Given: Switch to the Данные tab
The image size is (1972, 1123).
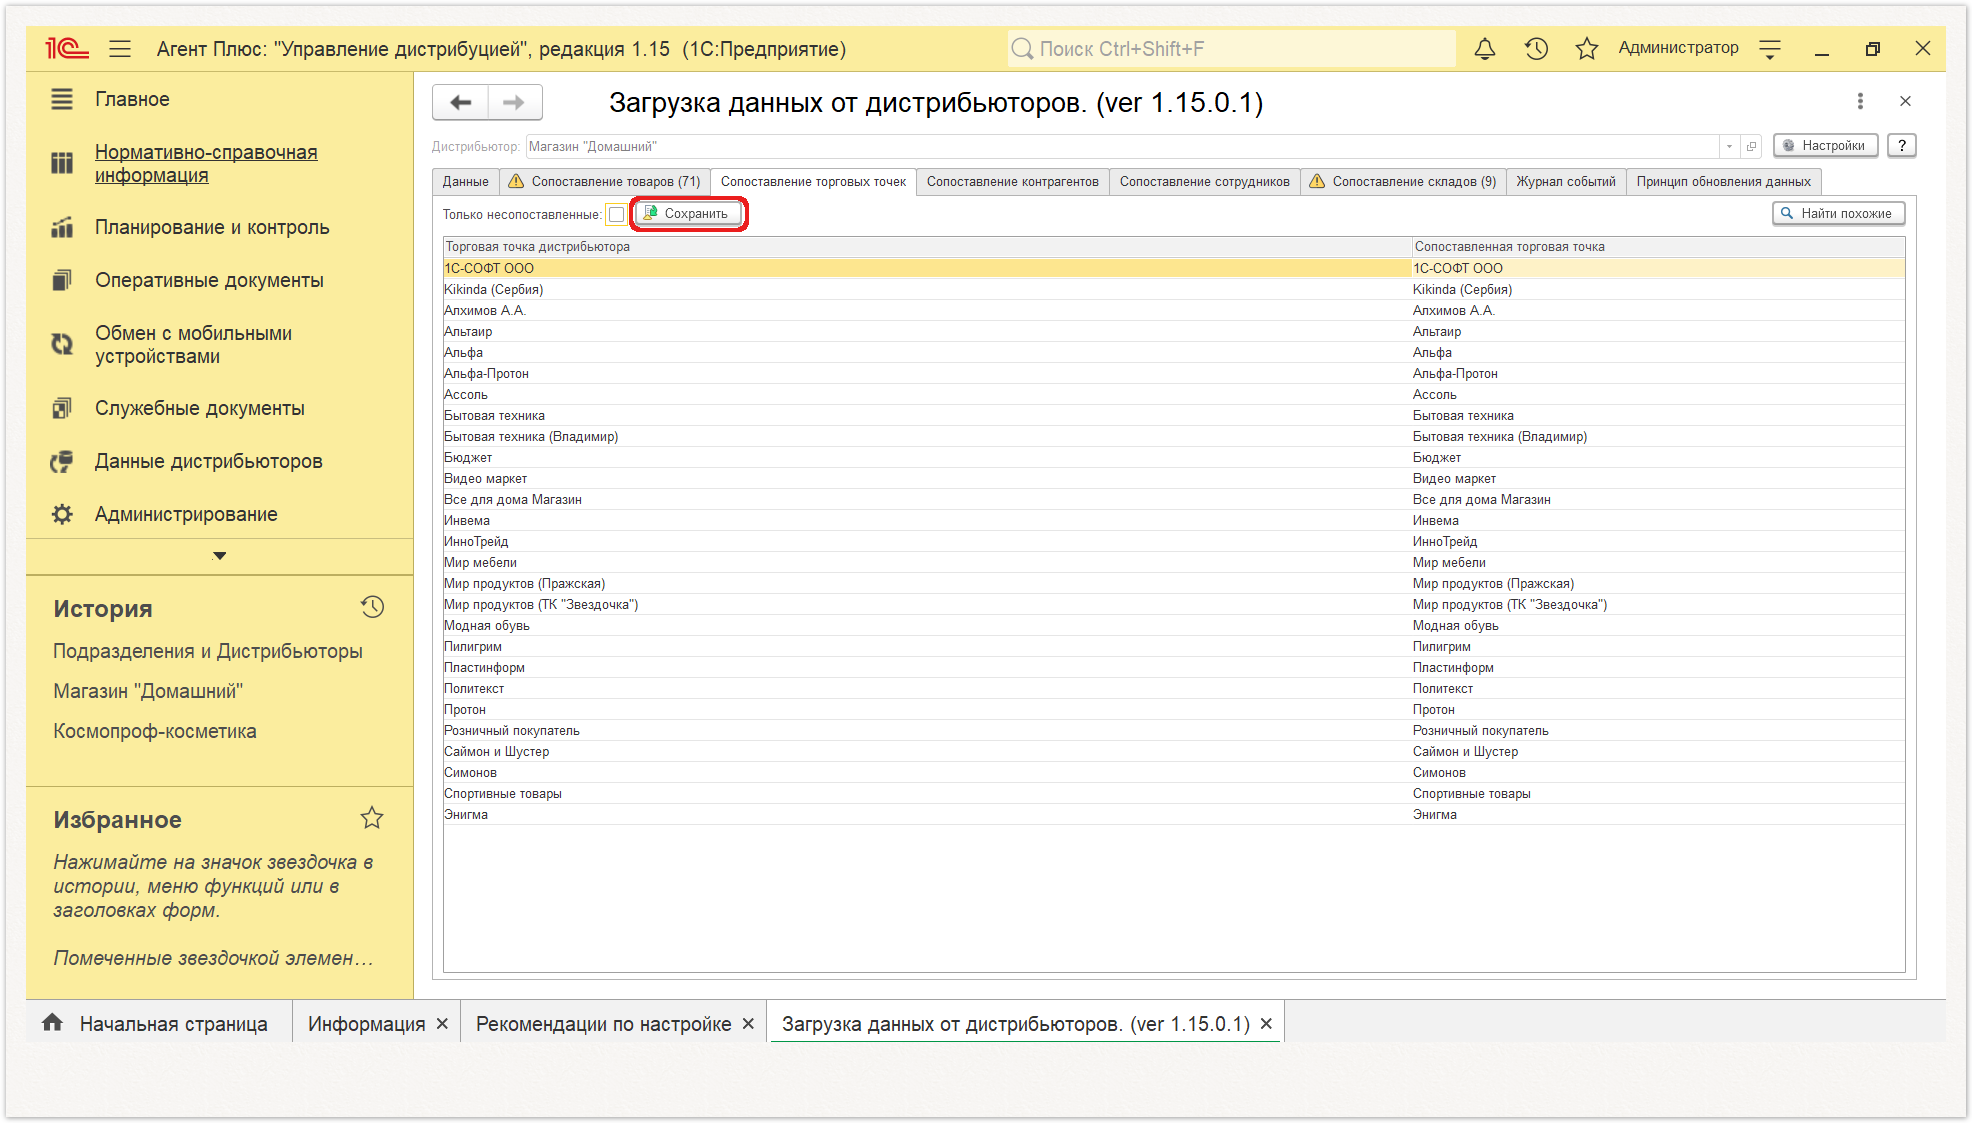Looking at the screenshot, I should tap(466, 181).
